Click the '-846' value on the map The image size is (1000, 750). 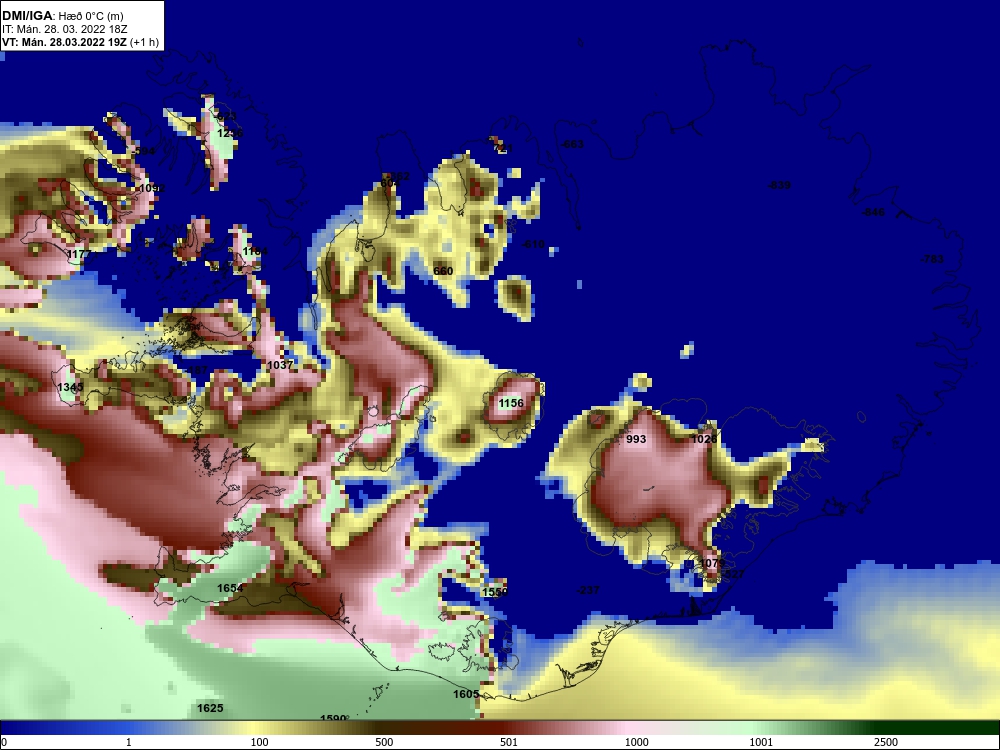(873, 212)
